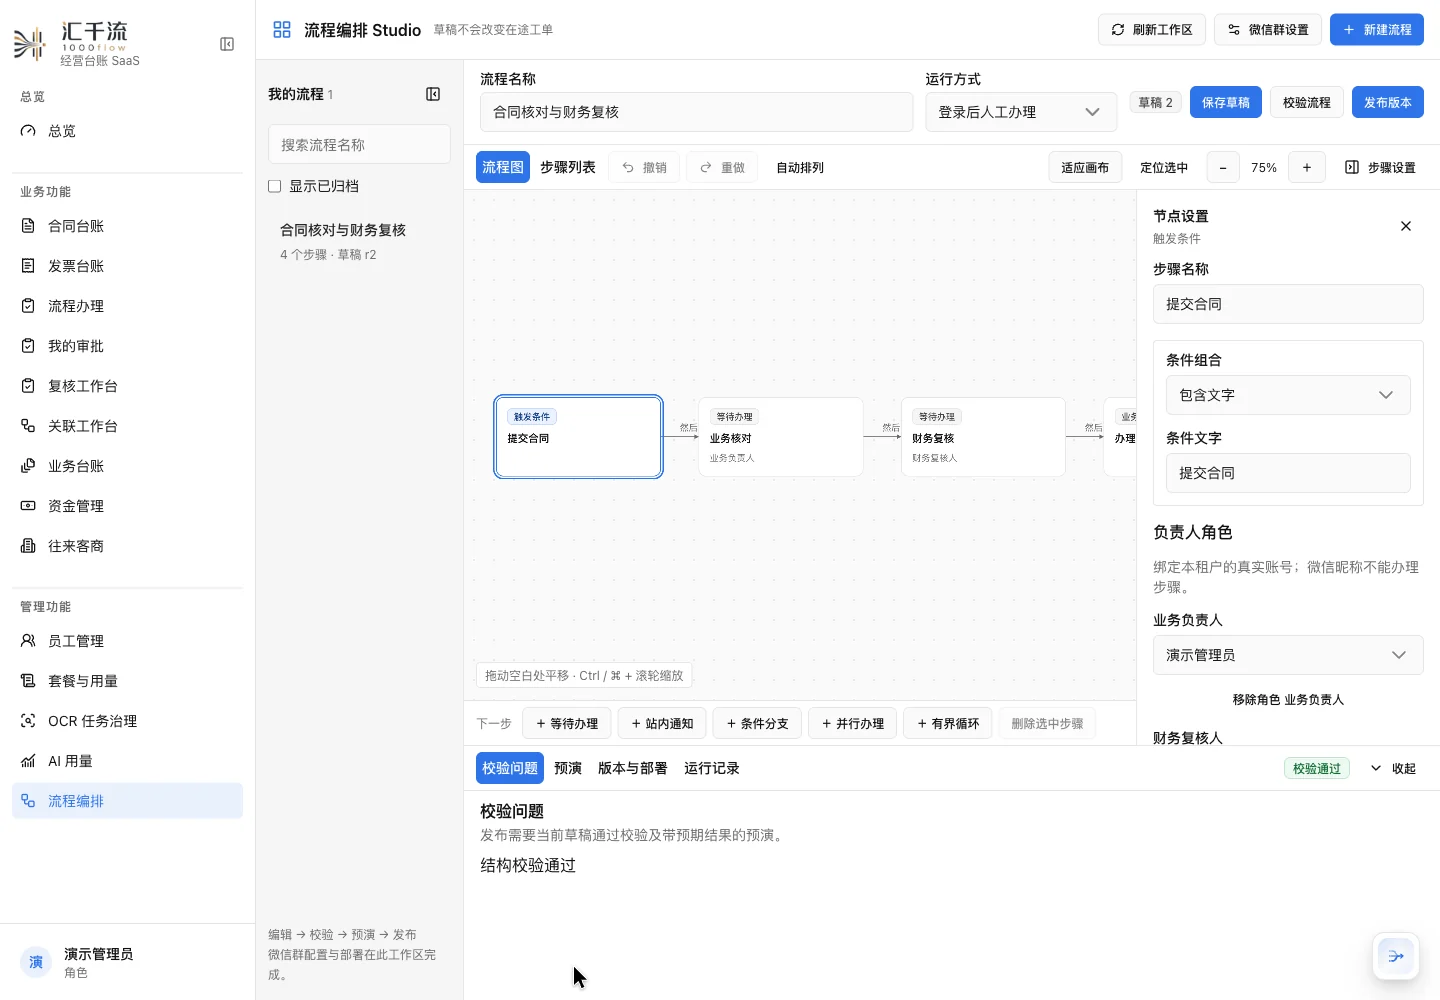
Task: Click the floating arrow button at bottom right
Action: [x=1396, y=956]
